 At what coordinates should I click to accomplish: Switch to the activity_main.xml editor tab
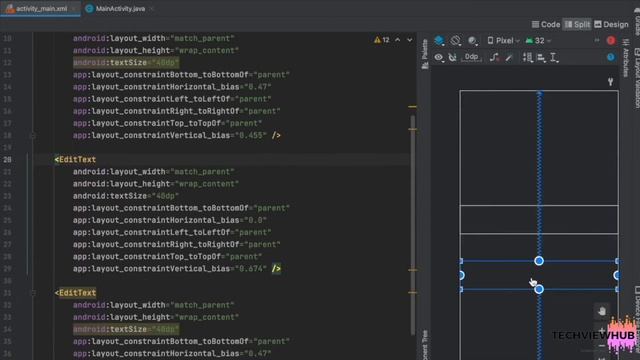pos(41,8)
